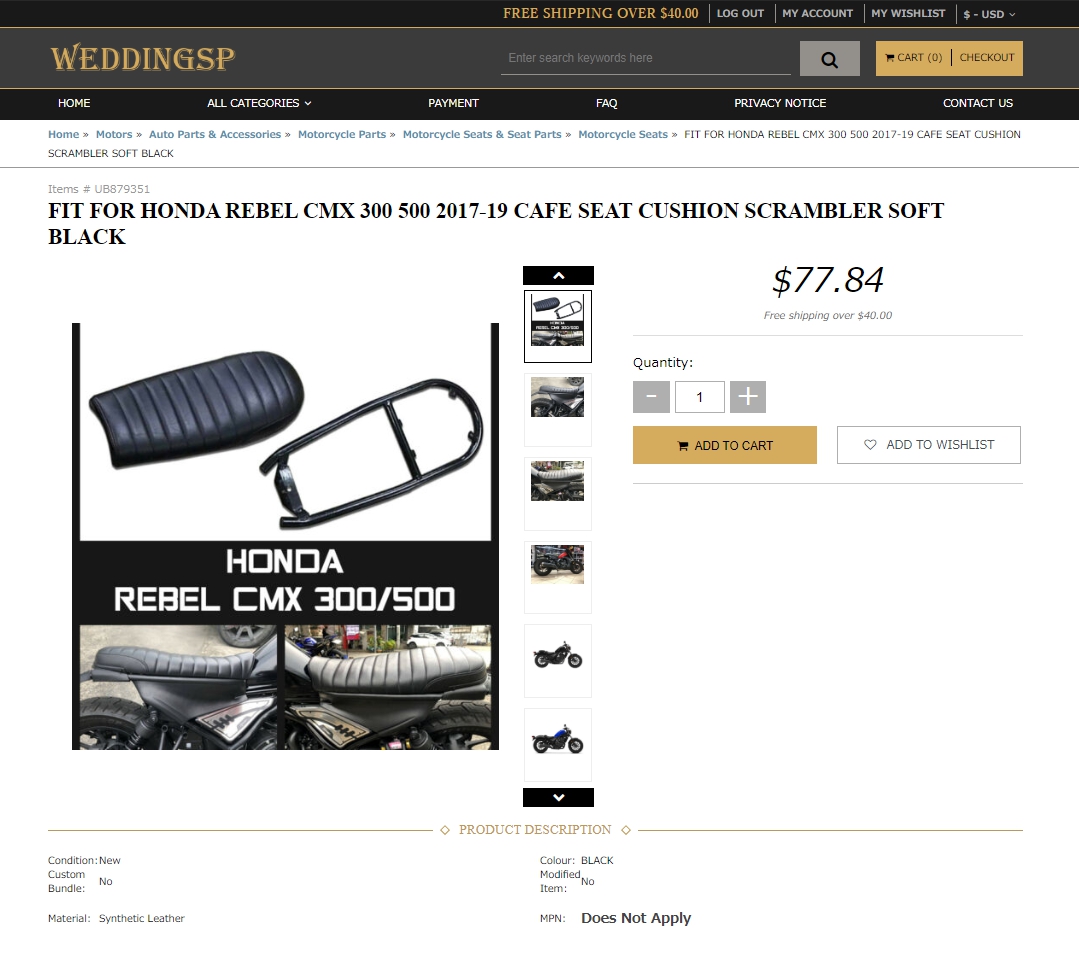Open My Wishlist link
This screenshot has height=954, width=1079.
click(x=908, y=13)
